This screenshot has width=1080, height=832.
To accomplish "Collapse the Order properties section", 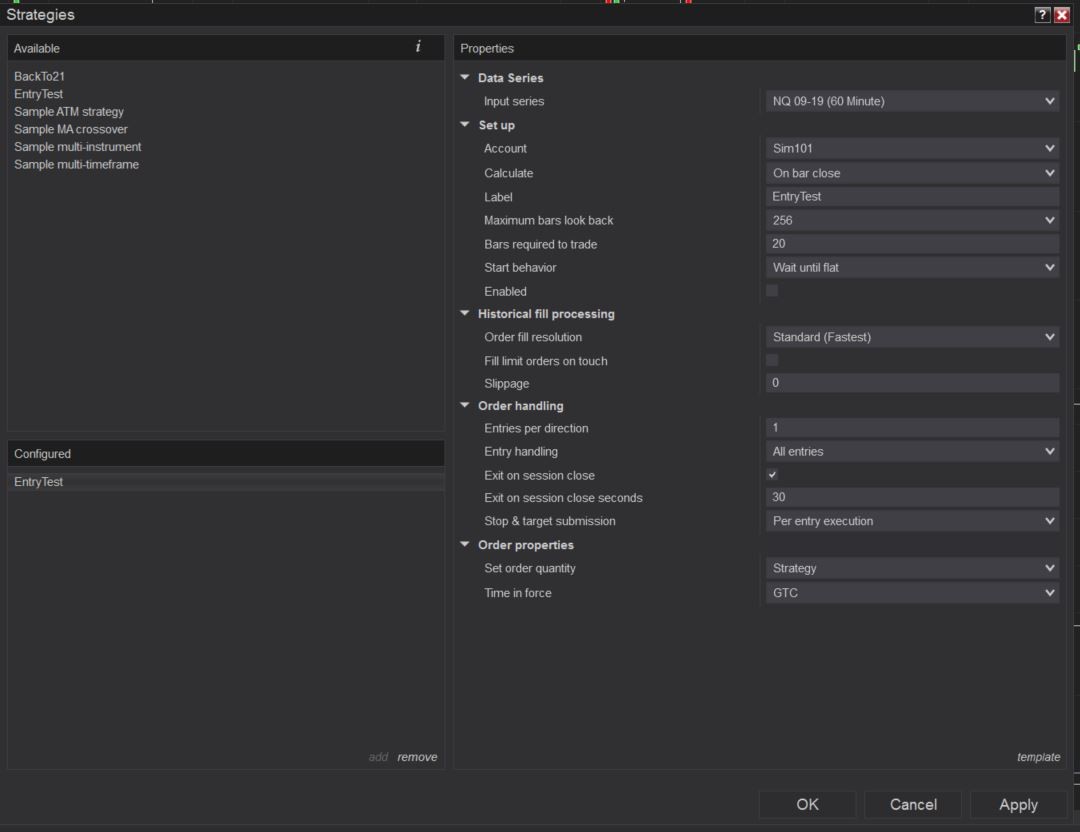I will point(465,544).
